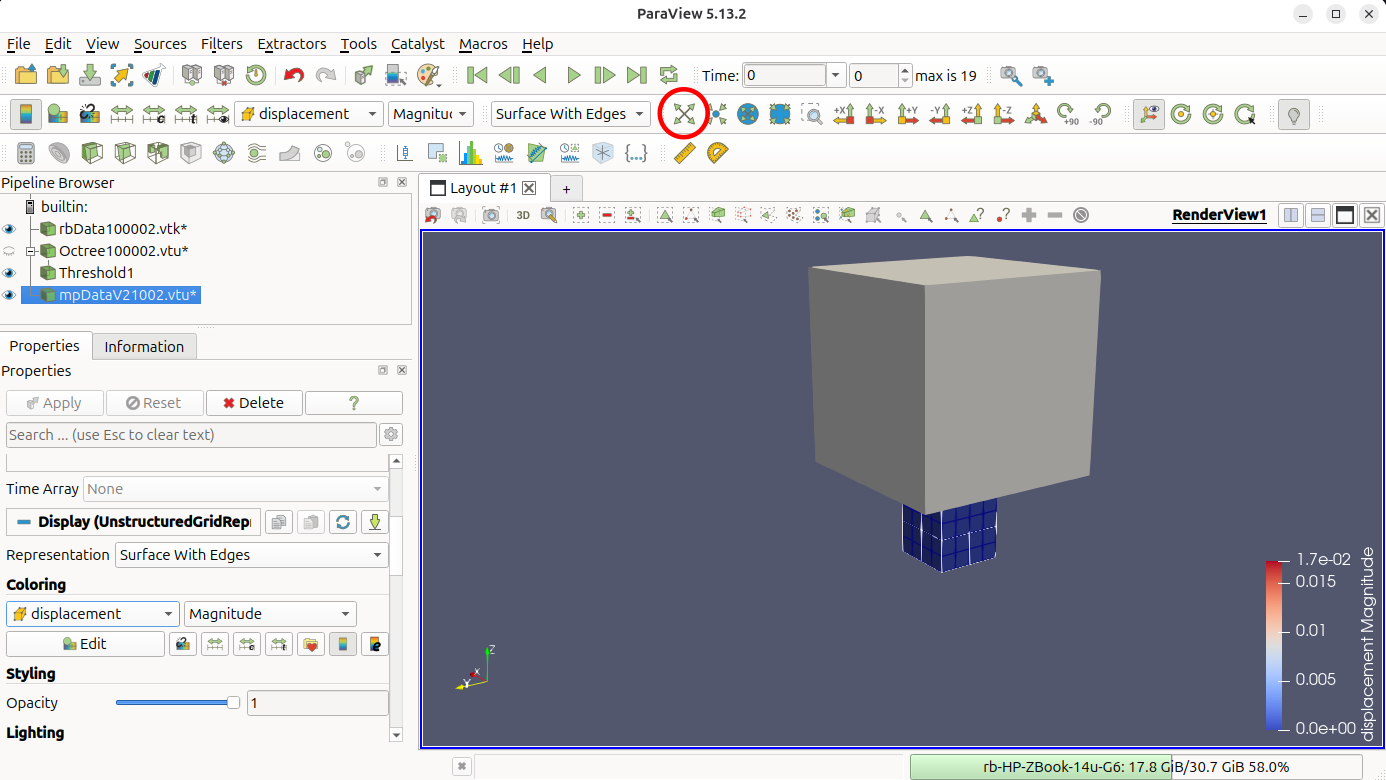Toggle loop playback icon

click(x=669, y=75)
